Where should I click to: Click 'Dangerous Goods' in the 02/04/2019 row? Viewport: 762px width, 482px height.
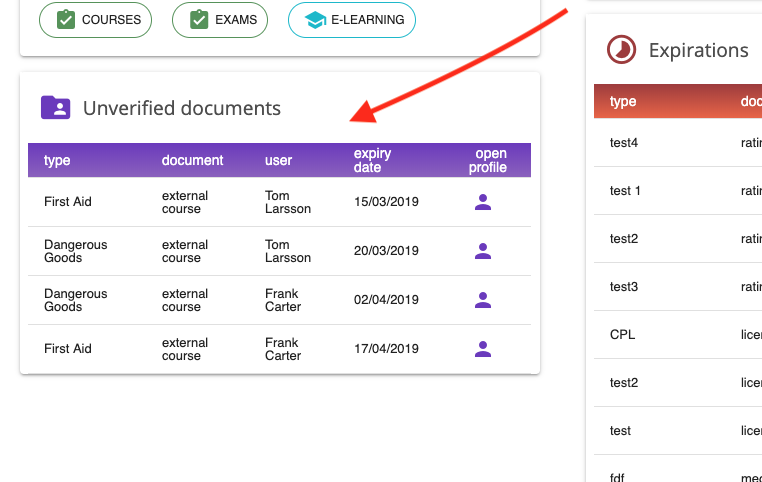click(75, 300)
